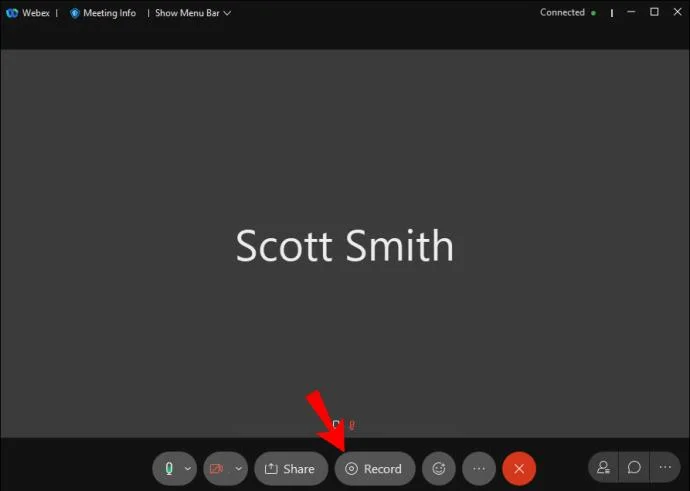This screenshot has width=690, height=491.
Task: Start recording with the Record button
Action: point(374,468)
